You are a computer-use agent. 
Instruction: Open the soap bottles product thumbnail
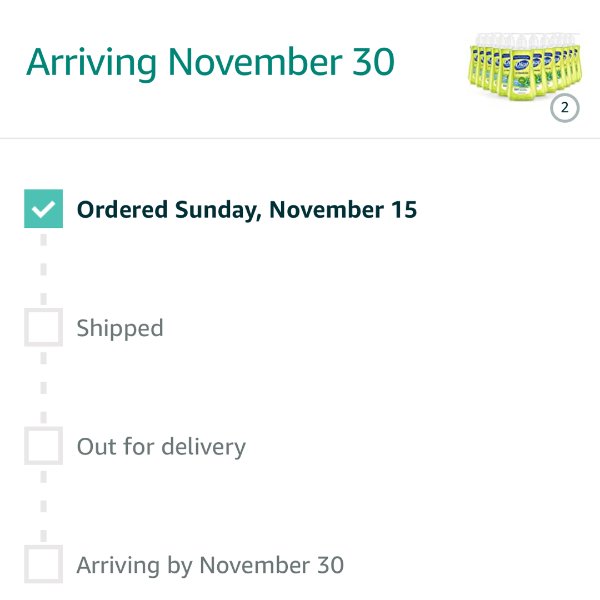(525, 67)
